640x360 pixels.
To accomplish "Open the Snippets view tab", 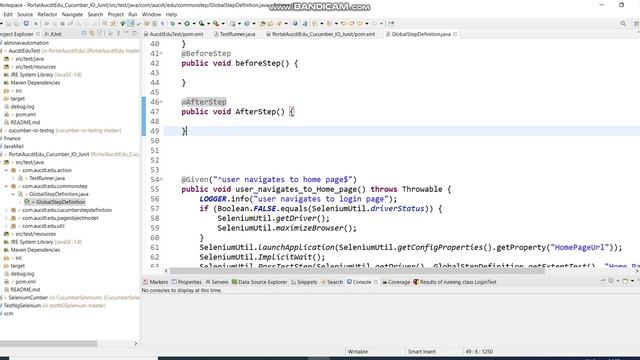I will click(x=304, y=282).
